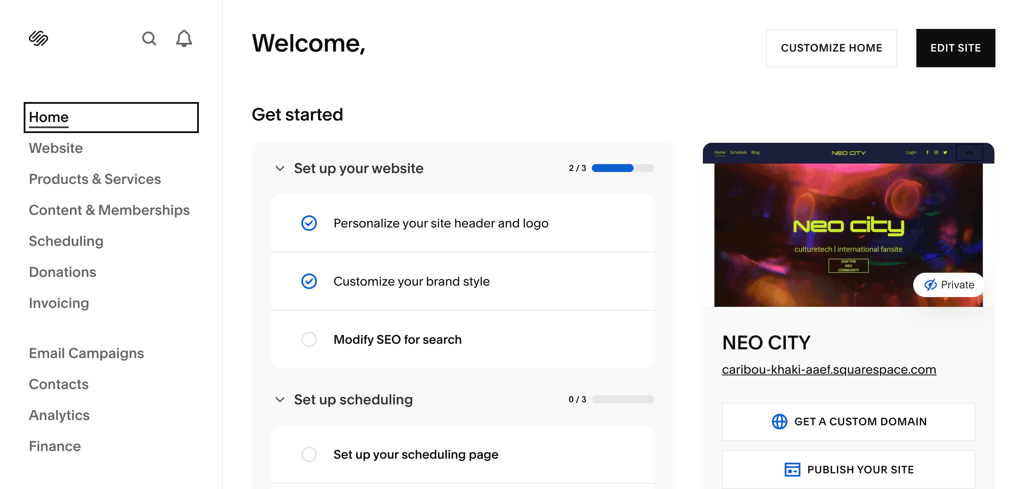Click Get a Custom Domain button
1024x489 pixels.
tap(848, 422)
